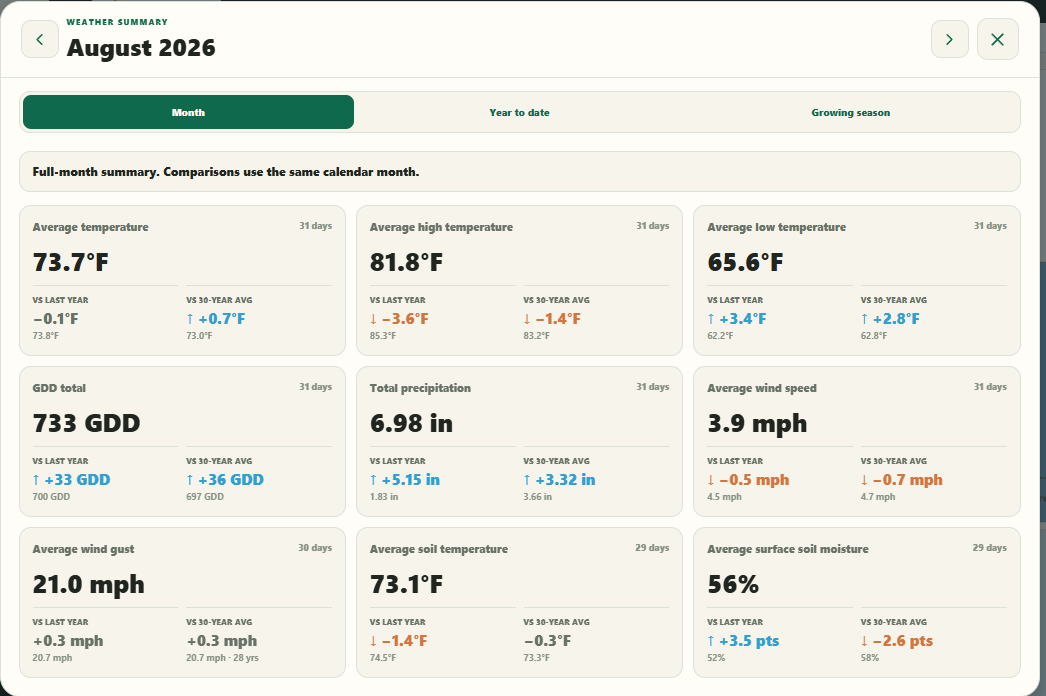Viewport: 1046px width, 696px height.
Task: Click the −3.6°F vs last year value
Action: click(x=399, y=319)
